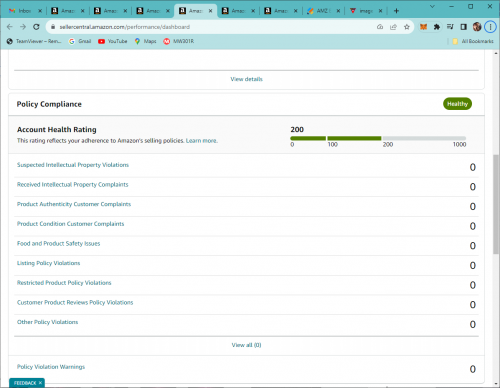This screenshot has height=388, width=500.
Task: Open Food and Product Safety Issues
Action: coord(58,244)
